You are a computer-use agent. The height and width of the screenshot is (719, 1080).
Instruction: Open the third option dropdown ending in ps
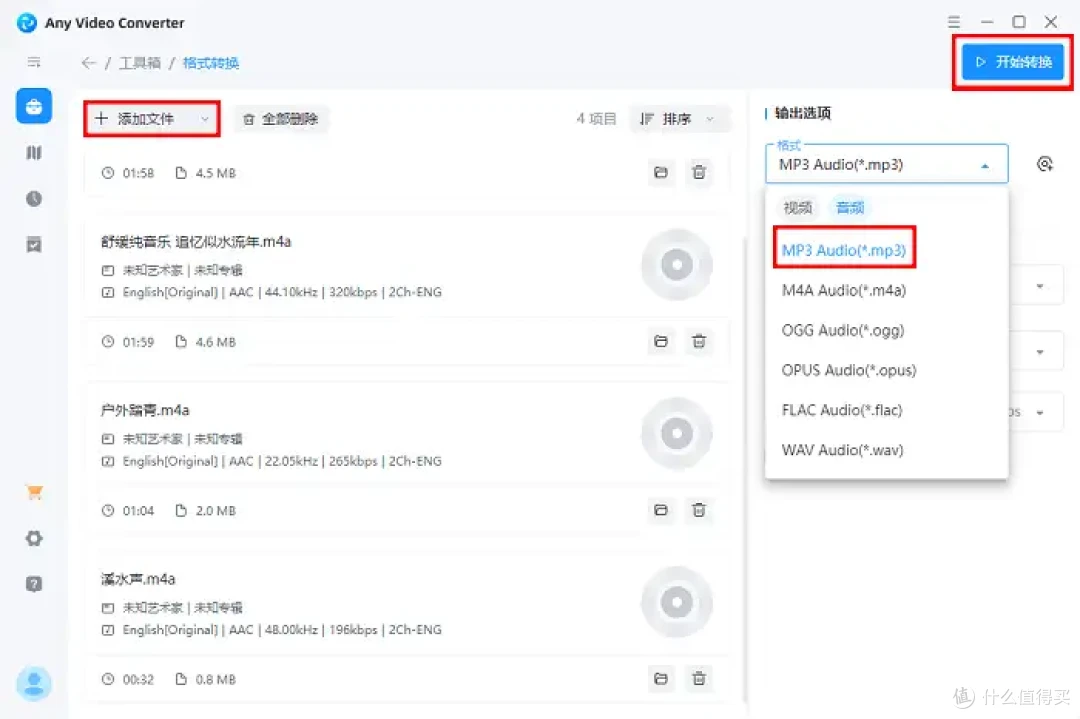[x=1039, y=413]
